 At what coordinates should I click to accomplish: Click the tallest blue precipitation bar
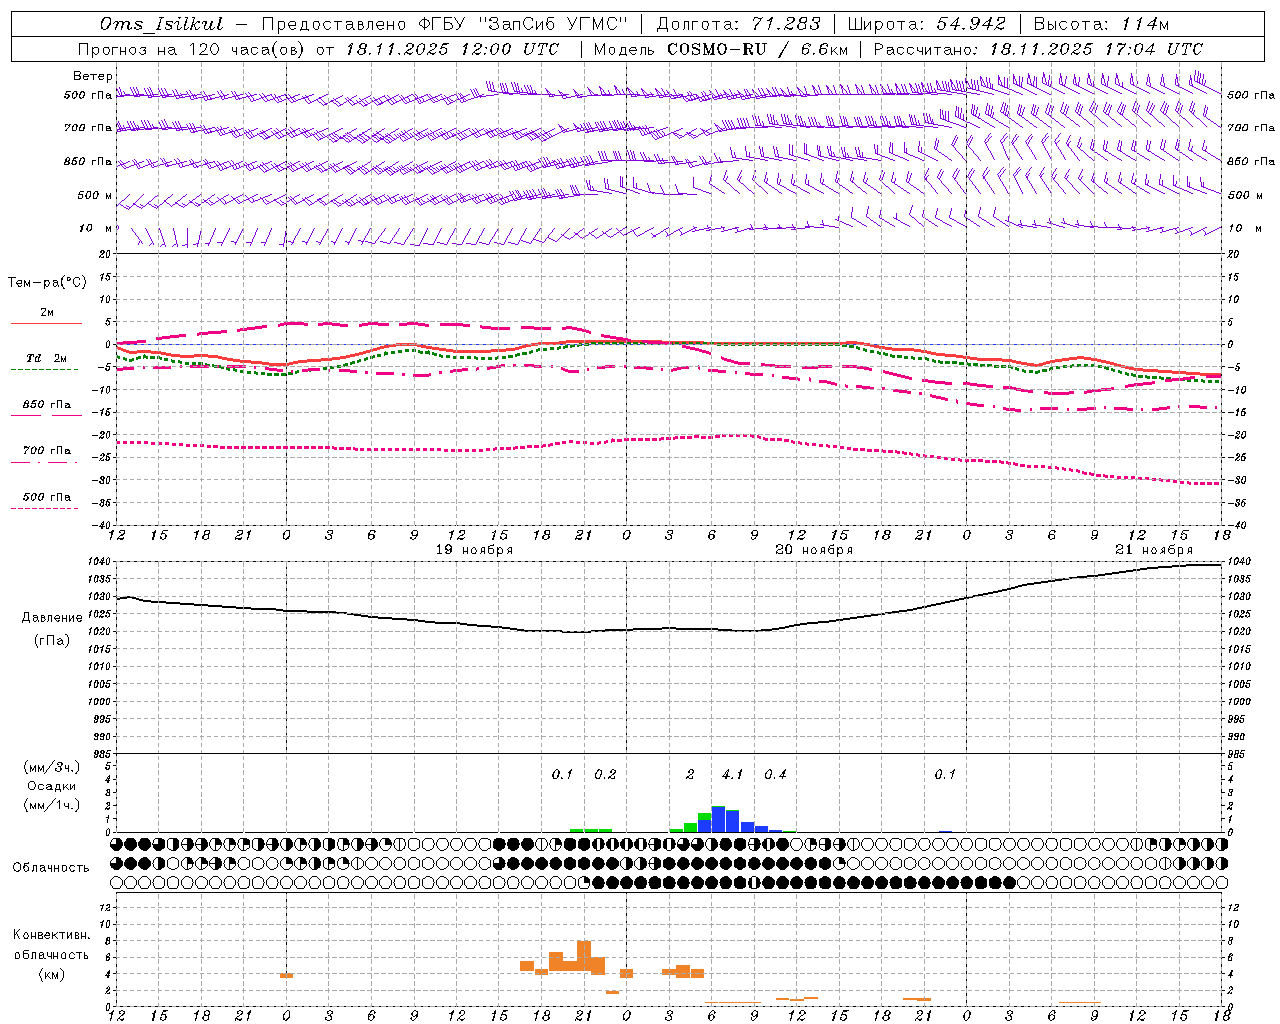(x=718, y=819)
